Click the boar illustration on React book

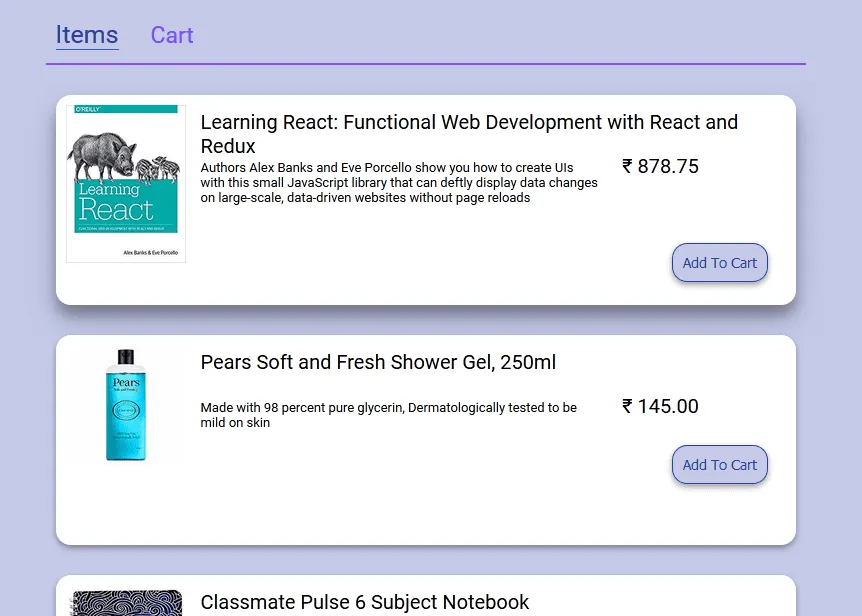103,155
